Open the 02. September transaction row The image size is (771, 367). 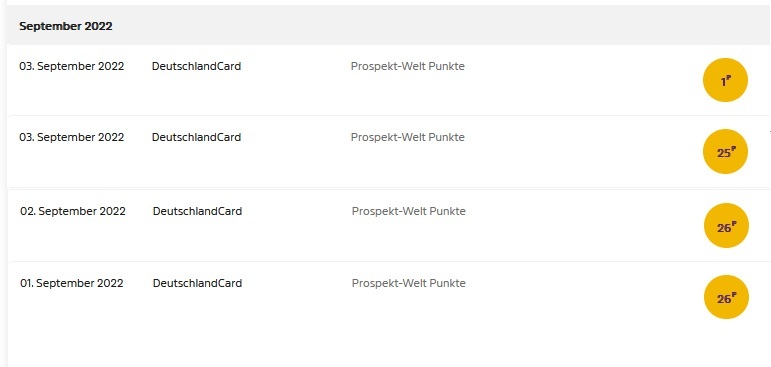(389, 225)
